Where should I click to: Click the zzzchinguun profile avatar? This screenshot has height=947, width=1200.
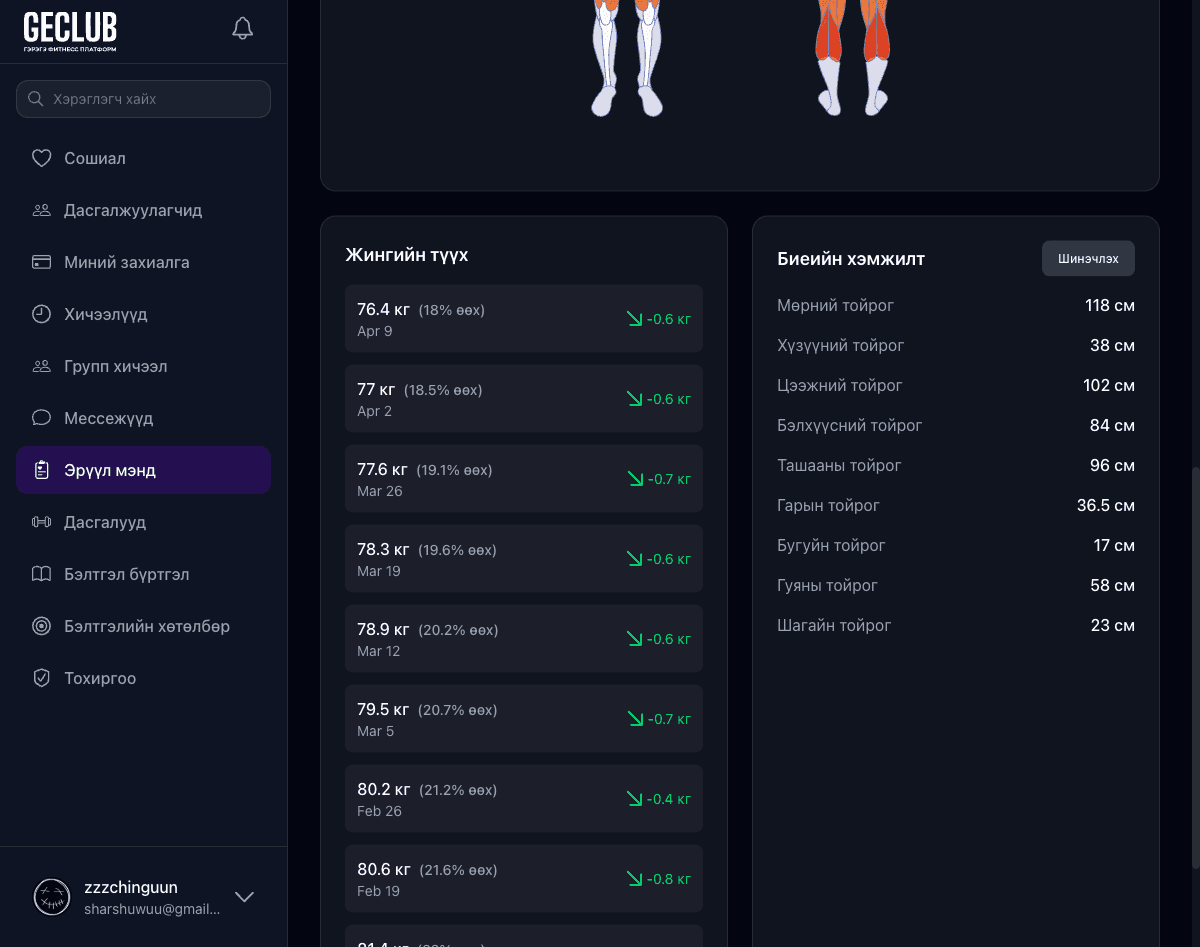(52, 897)
